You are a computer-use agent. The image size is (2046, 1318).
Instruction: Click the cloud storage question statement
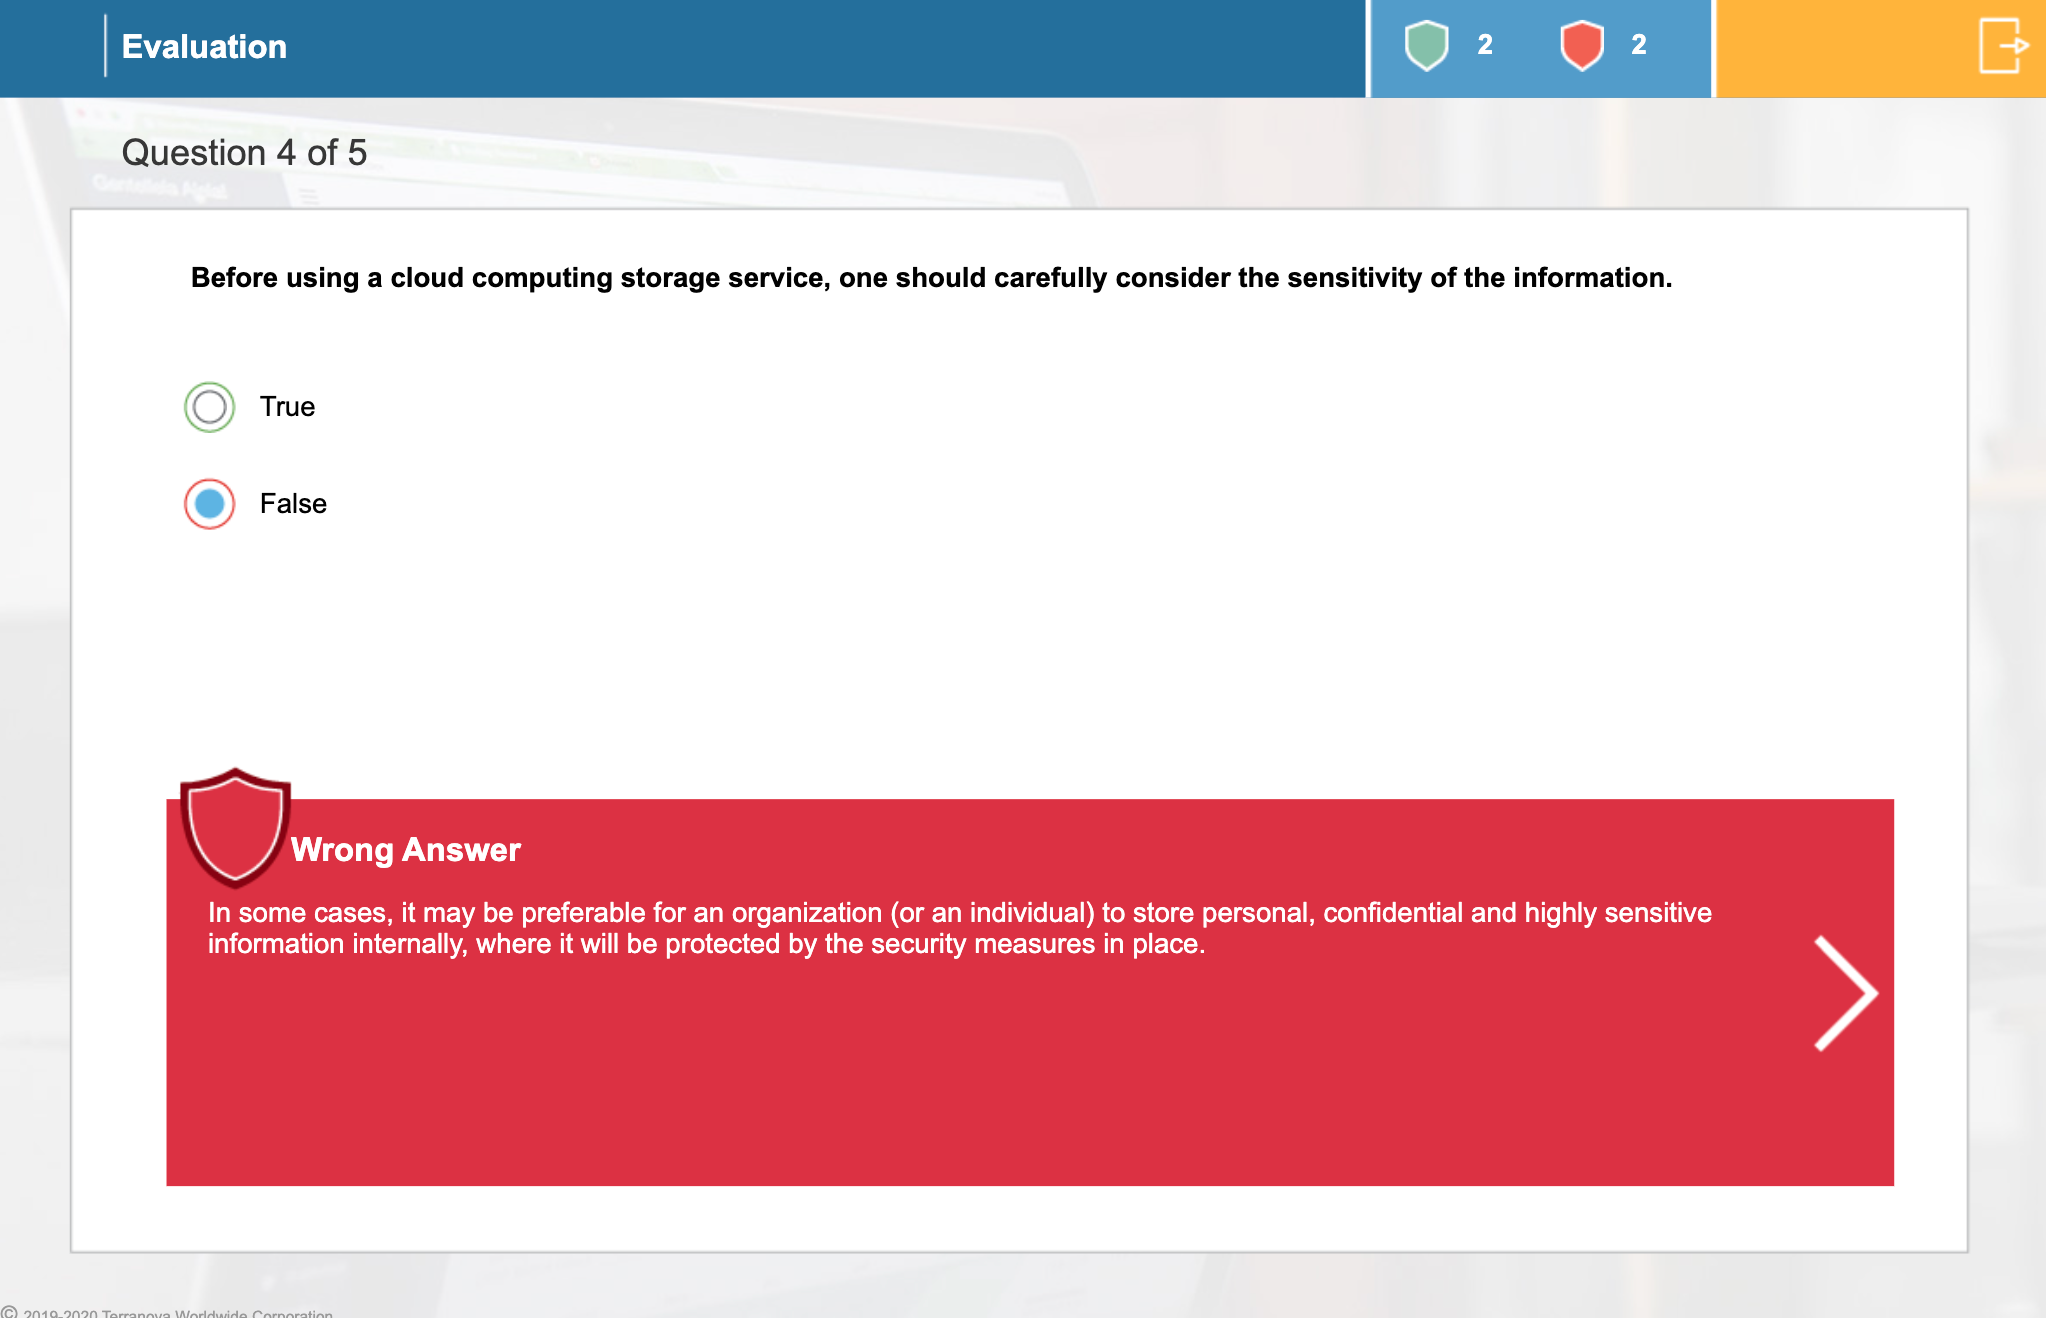click(931, 278)
